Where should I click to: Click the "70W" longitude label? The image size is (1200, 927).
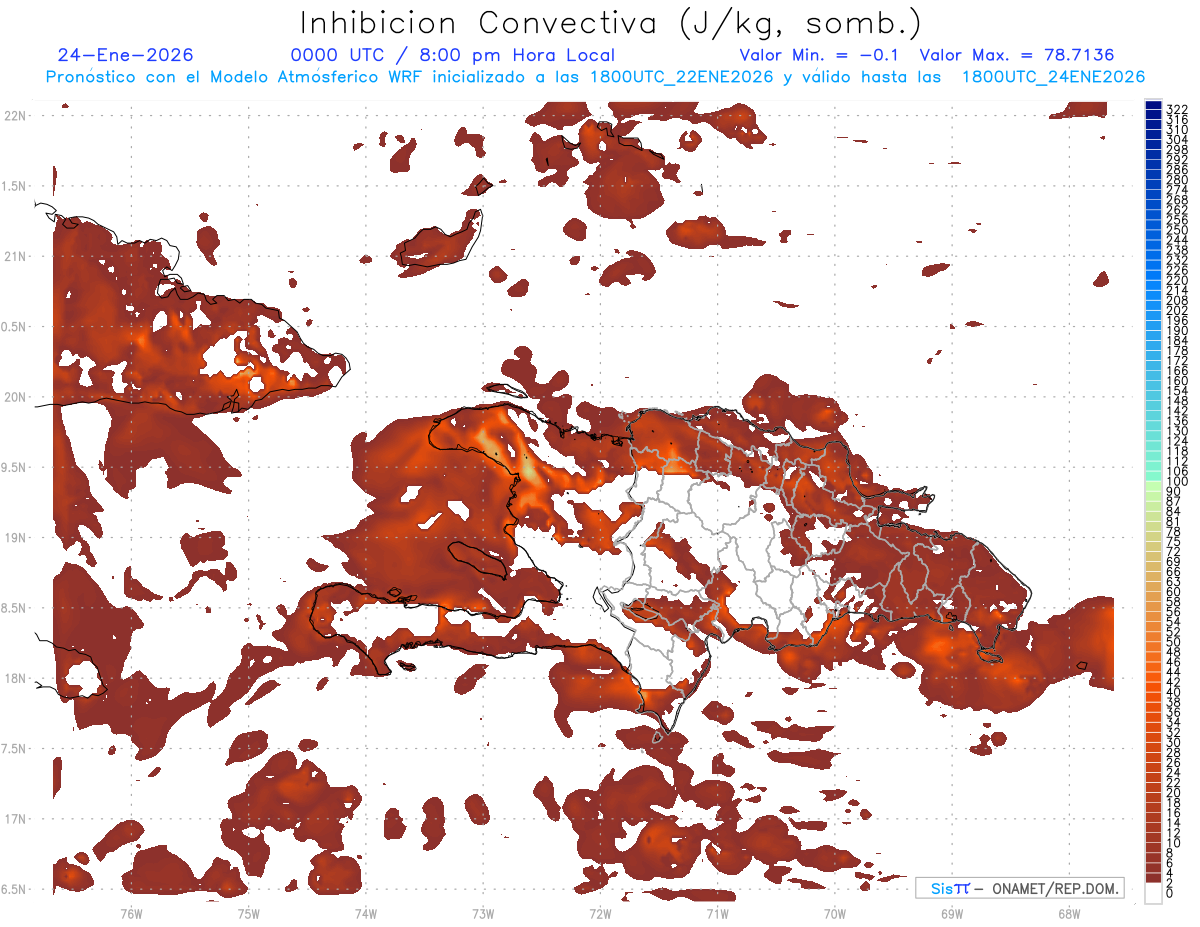pyautogui.click(x=835, y=913)
